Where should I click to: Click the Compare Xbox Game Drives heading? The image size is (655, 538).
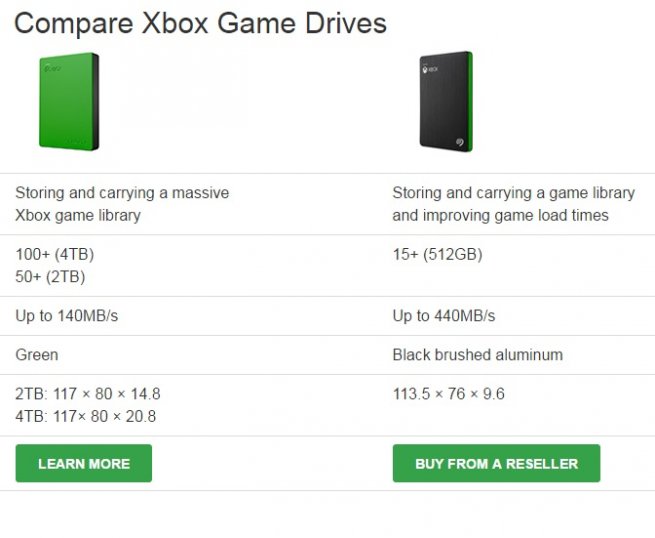[x=201, y=23]
